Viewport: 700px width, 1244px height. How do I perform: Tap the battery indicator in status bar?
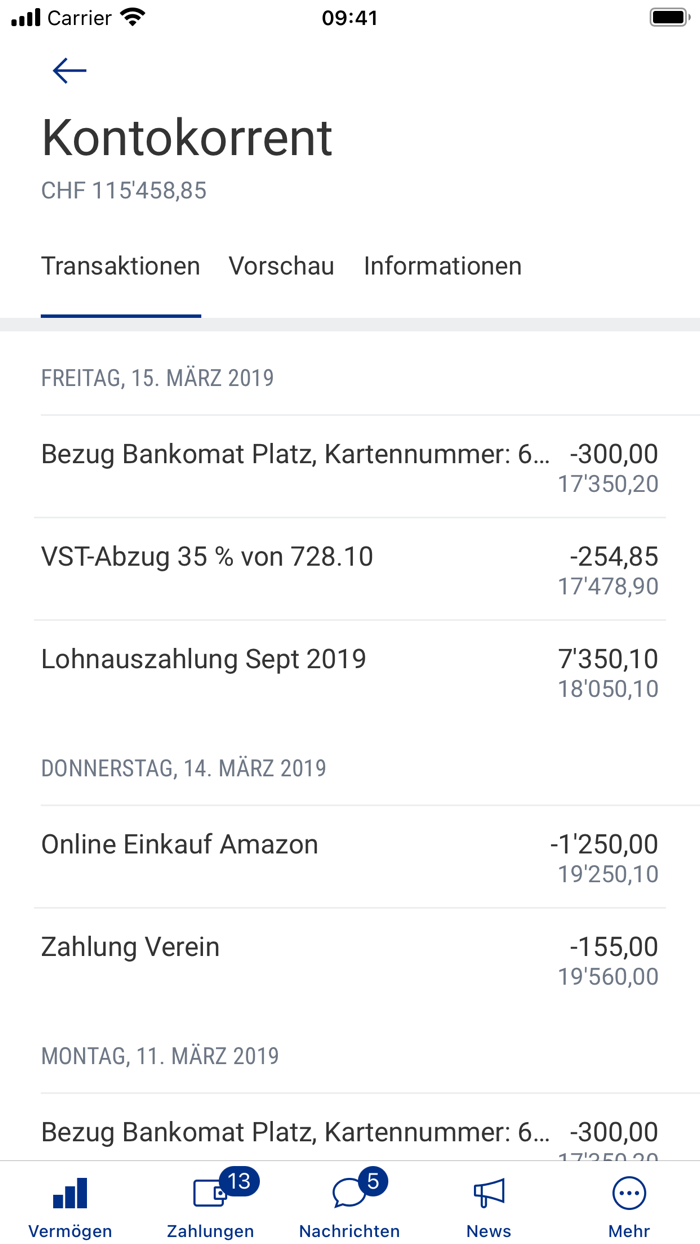[665, 15]
